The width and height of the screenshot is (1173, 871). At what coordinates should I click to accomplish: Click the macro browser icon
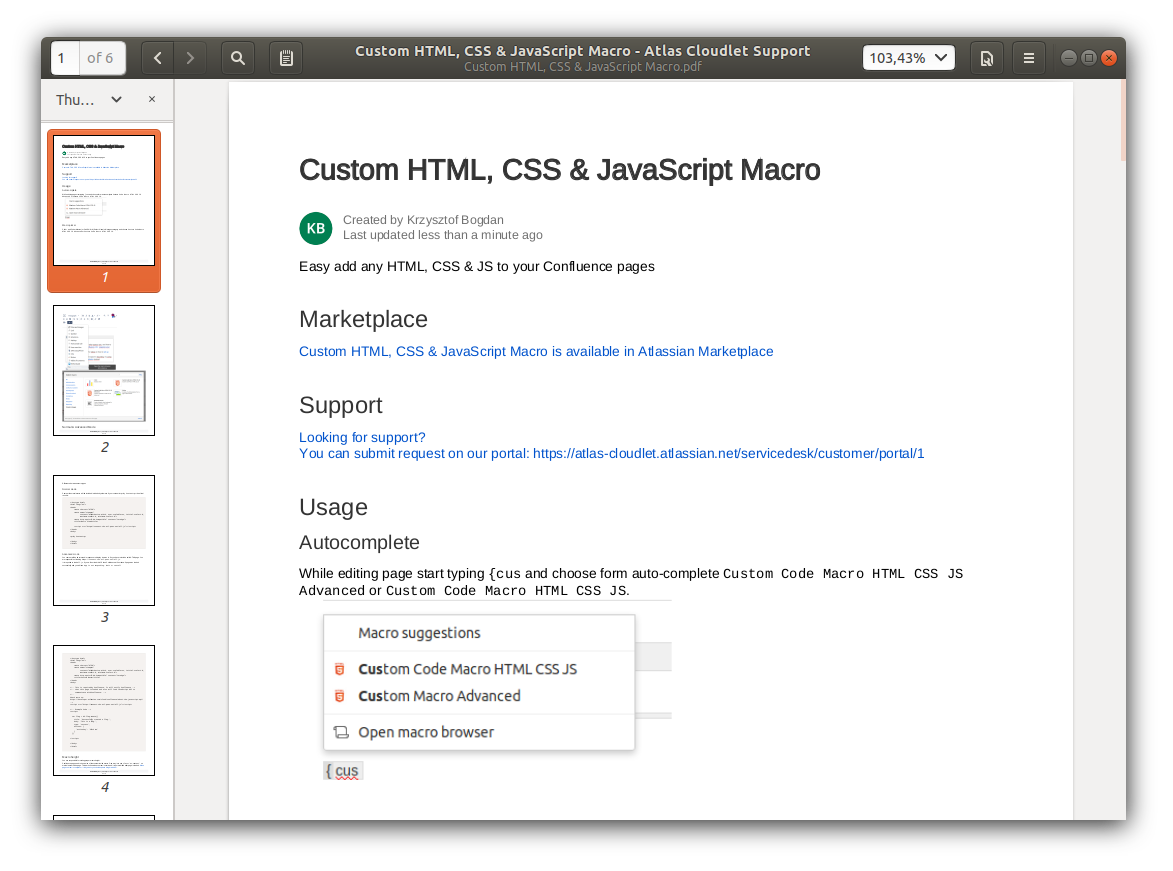pyautogui.click(x=341, y=733)
